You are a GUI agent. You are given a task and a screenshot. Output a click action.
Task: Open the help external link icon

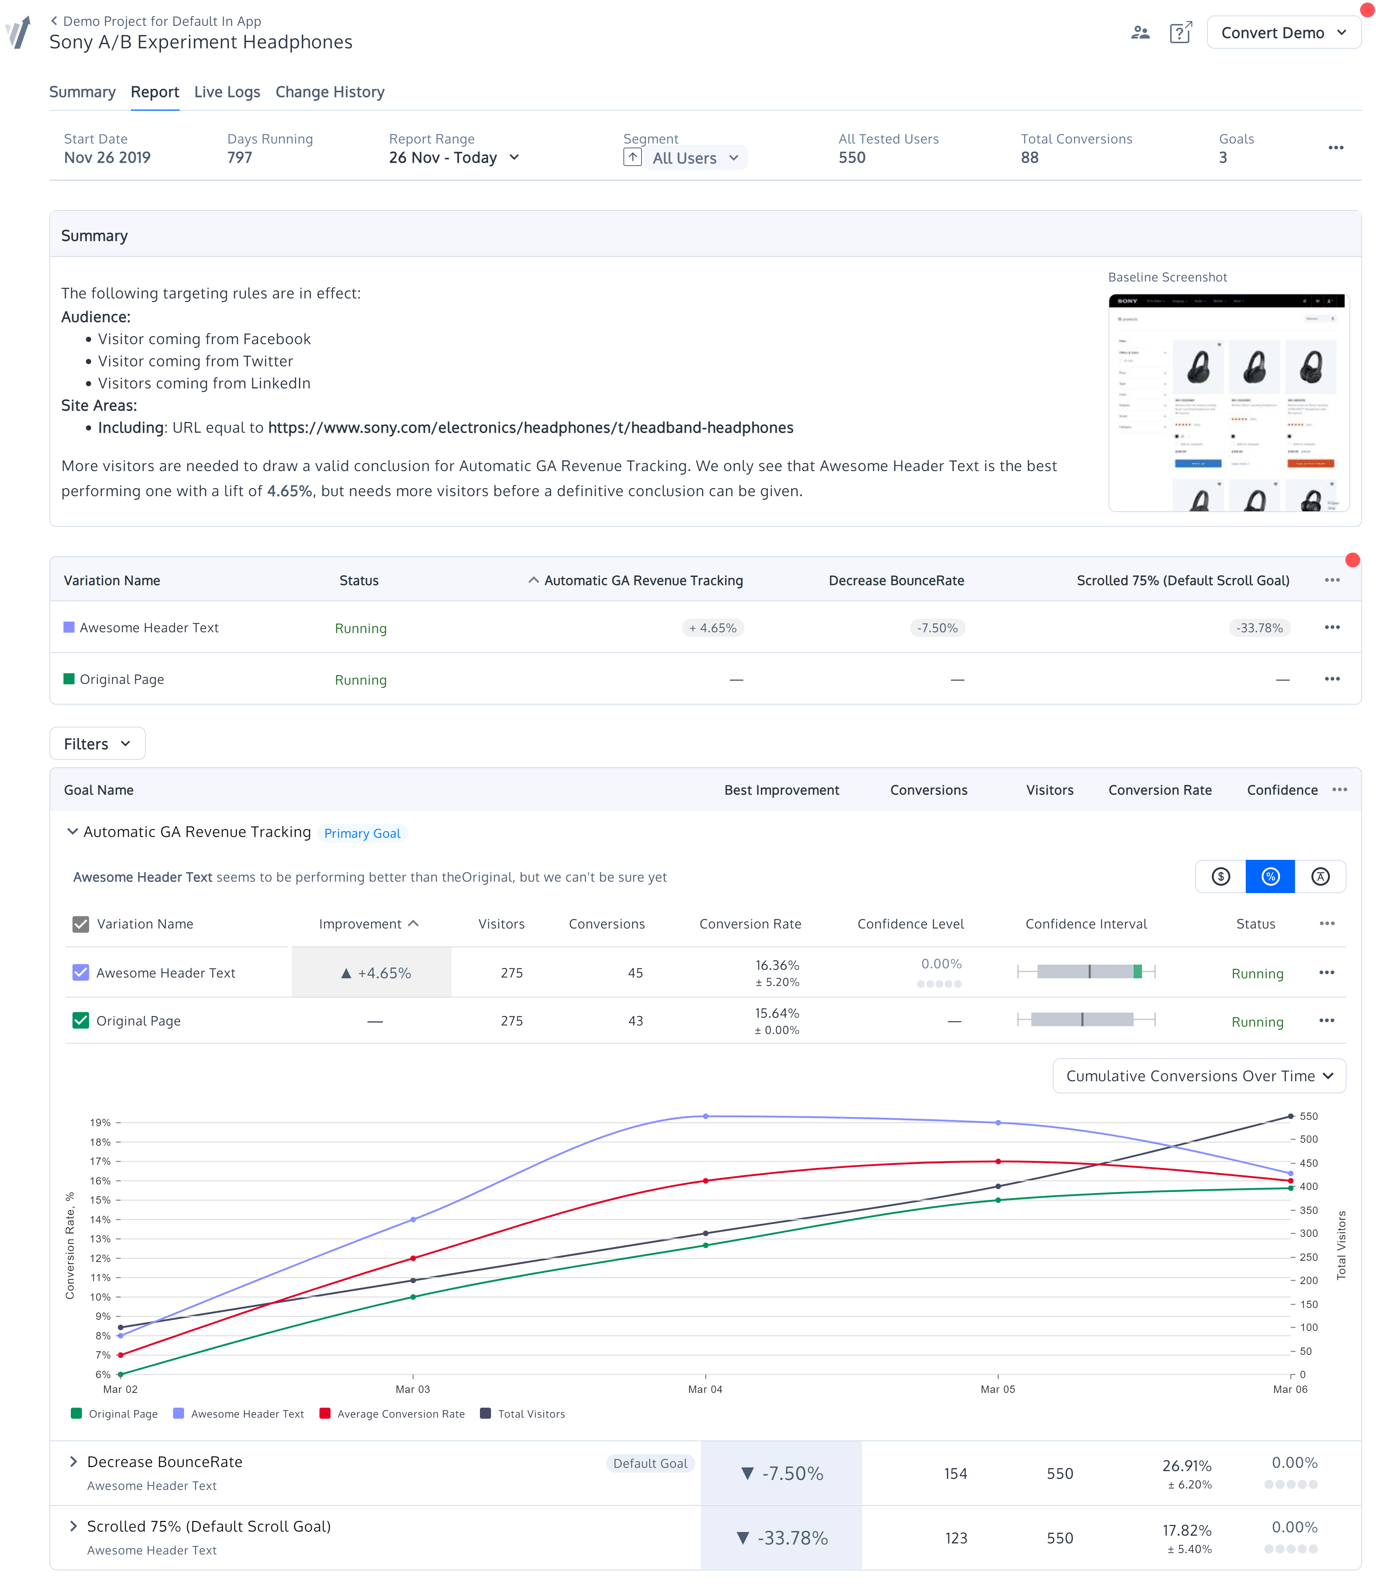click(x=1181, y=33)
